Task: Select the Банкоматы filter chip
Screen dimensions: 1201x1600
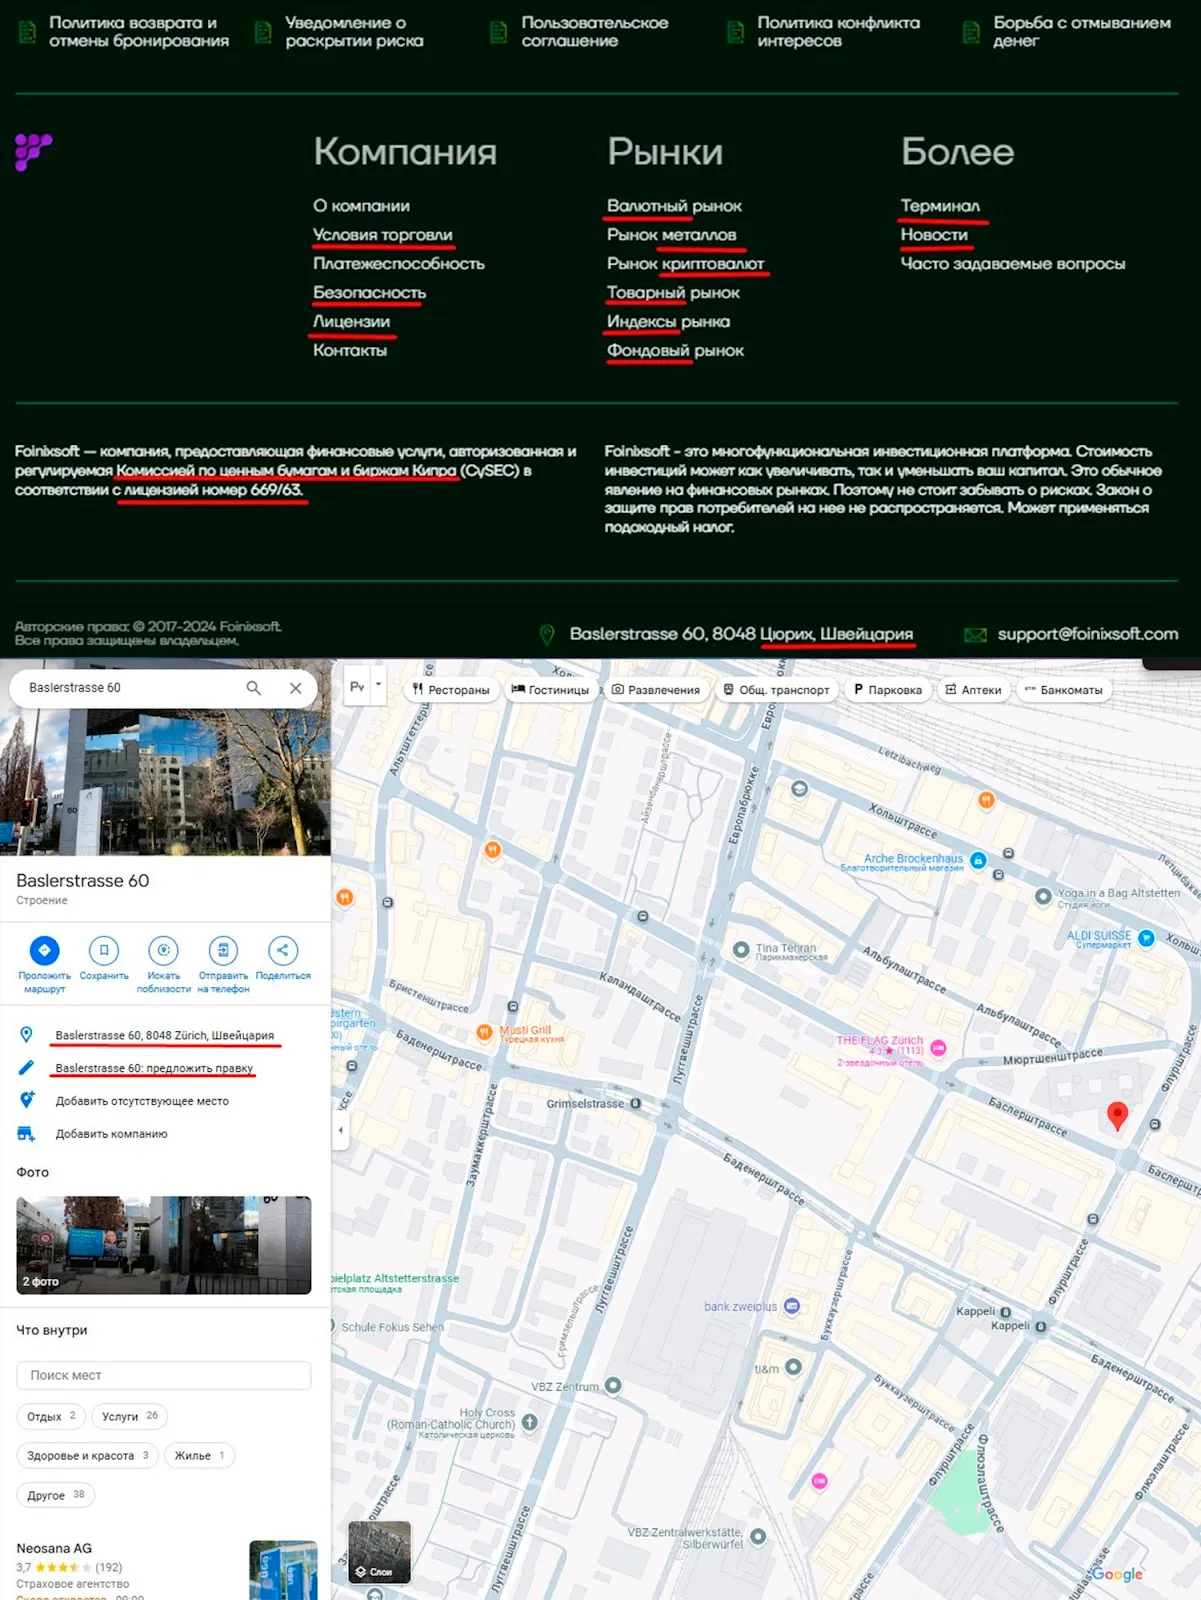Action: coord(1063,690)
